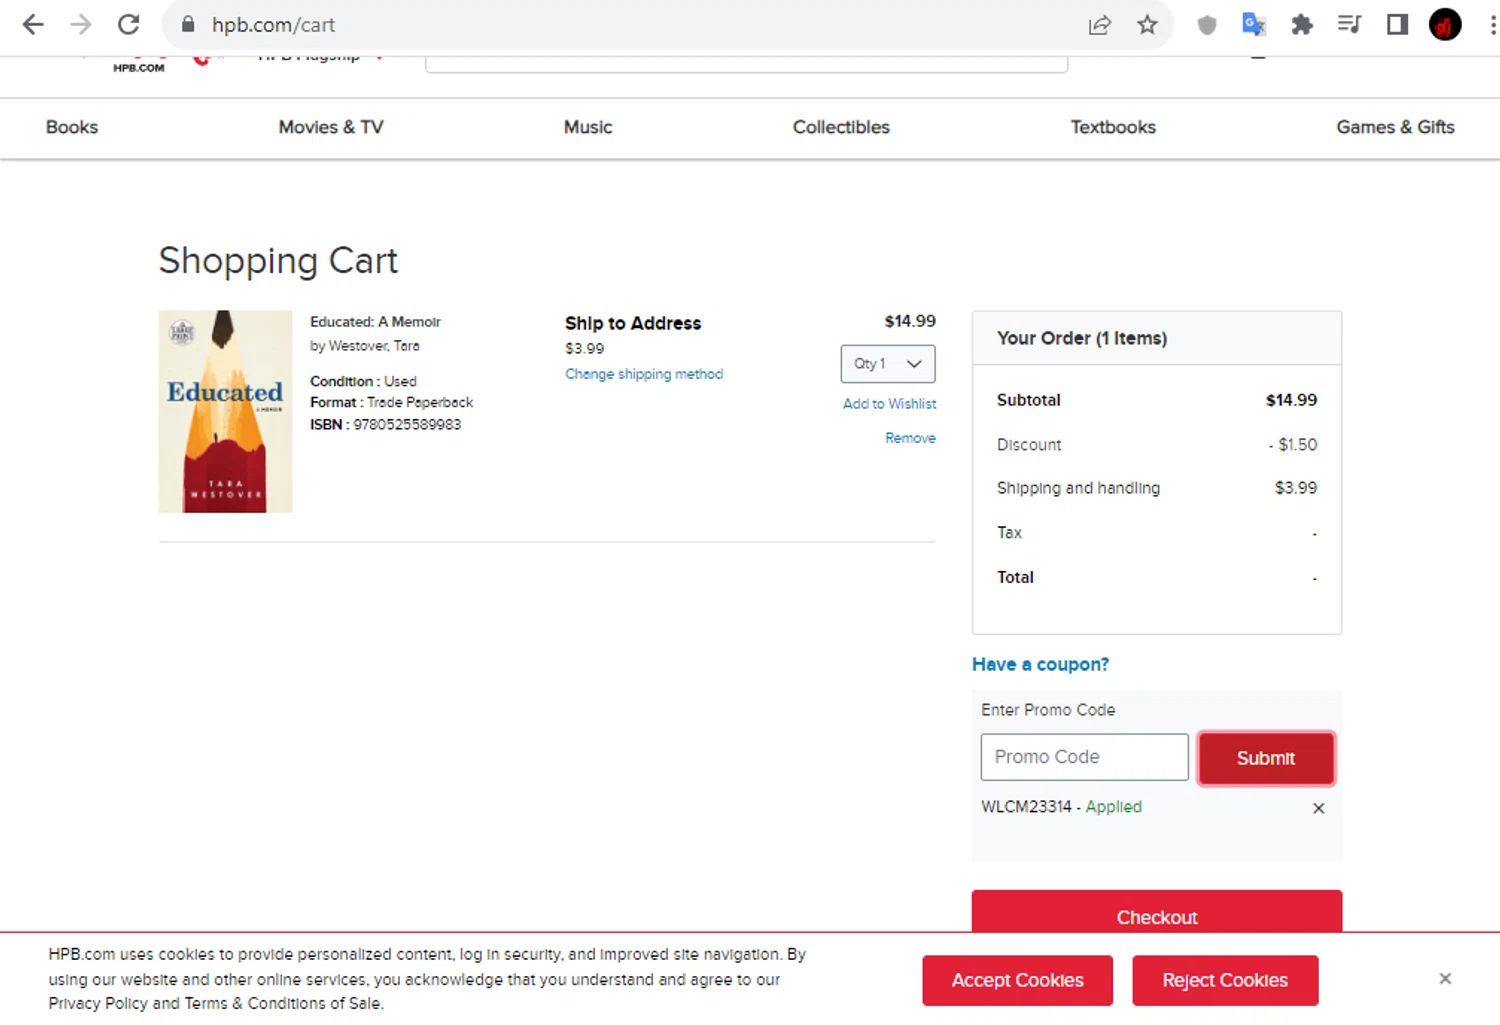Go forward in browser history
This screenshot has width=1500, height=1025.
click(81, 25)
